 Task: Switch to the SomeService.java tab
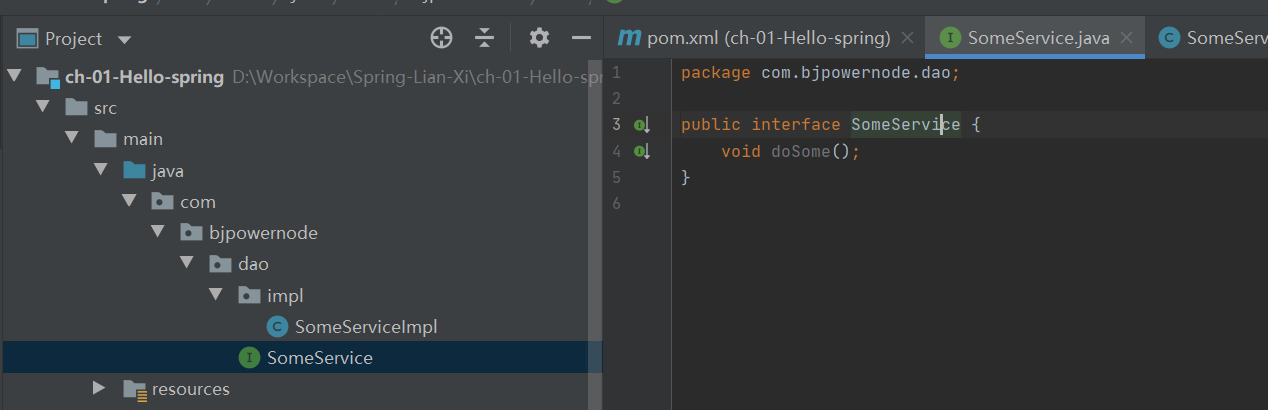pyautogui.click(x=1038, y=38)
